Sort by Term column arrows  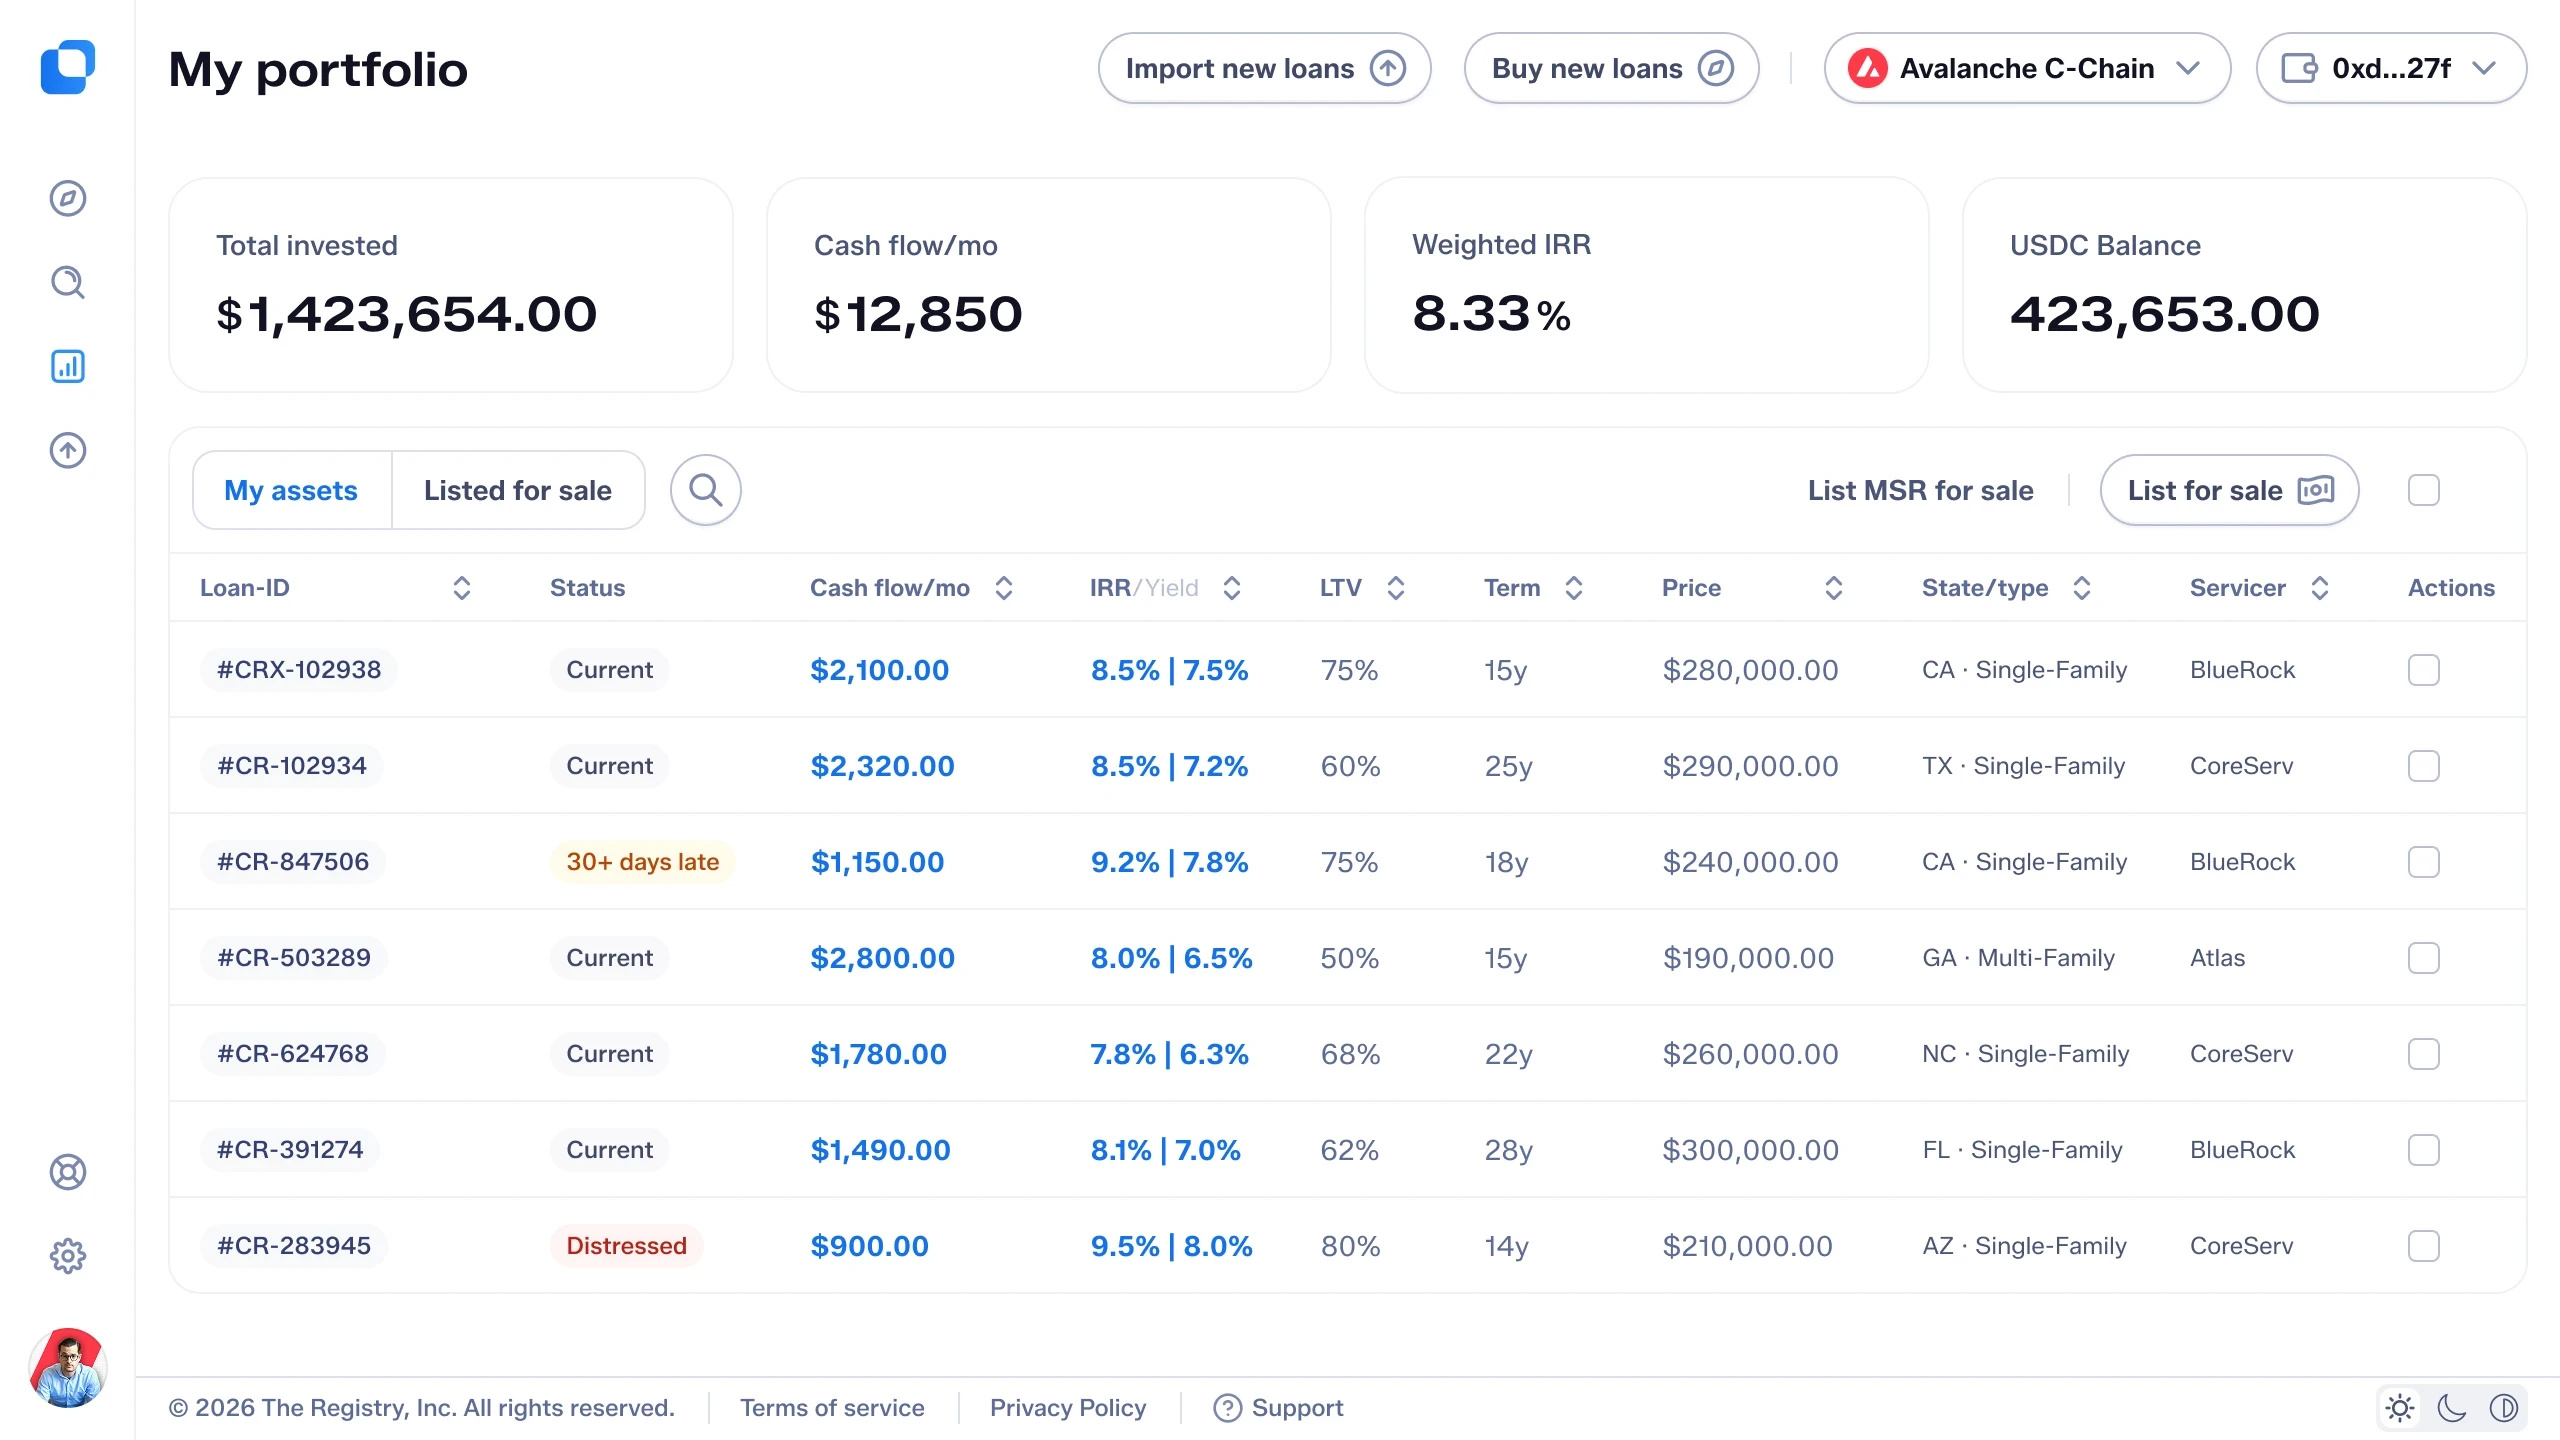tap(1574, 588)
